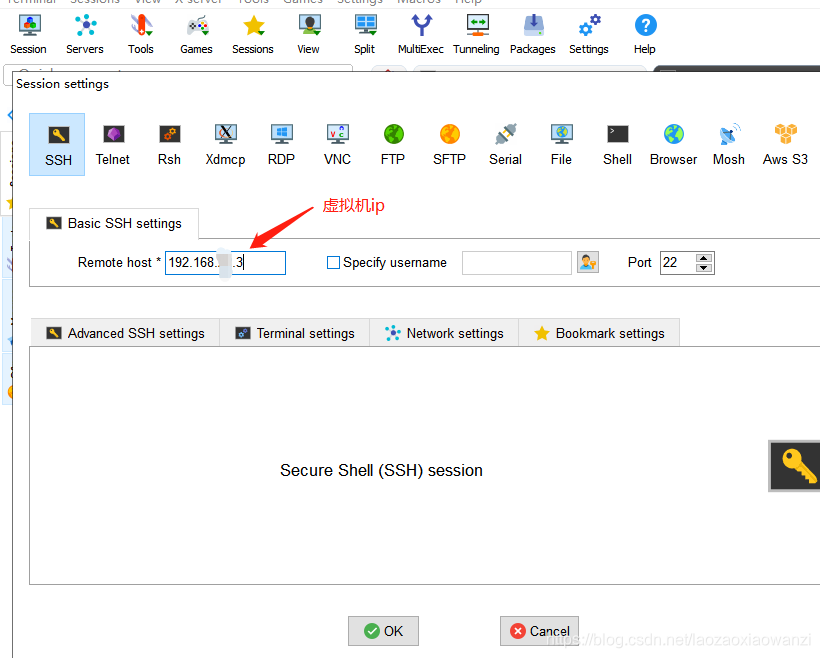The height and width of the screenshot is (658, 820).
Task: Select the Aws S3 session type
Action: coord(785,144)
